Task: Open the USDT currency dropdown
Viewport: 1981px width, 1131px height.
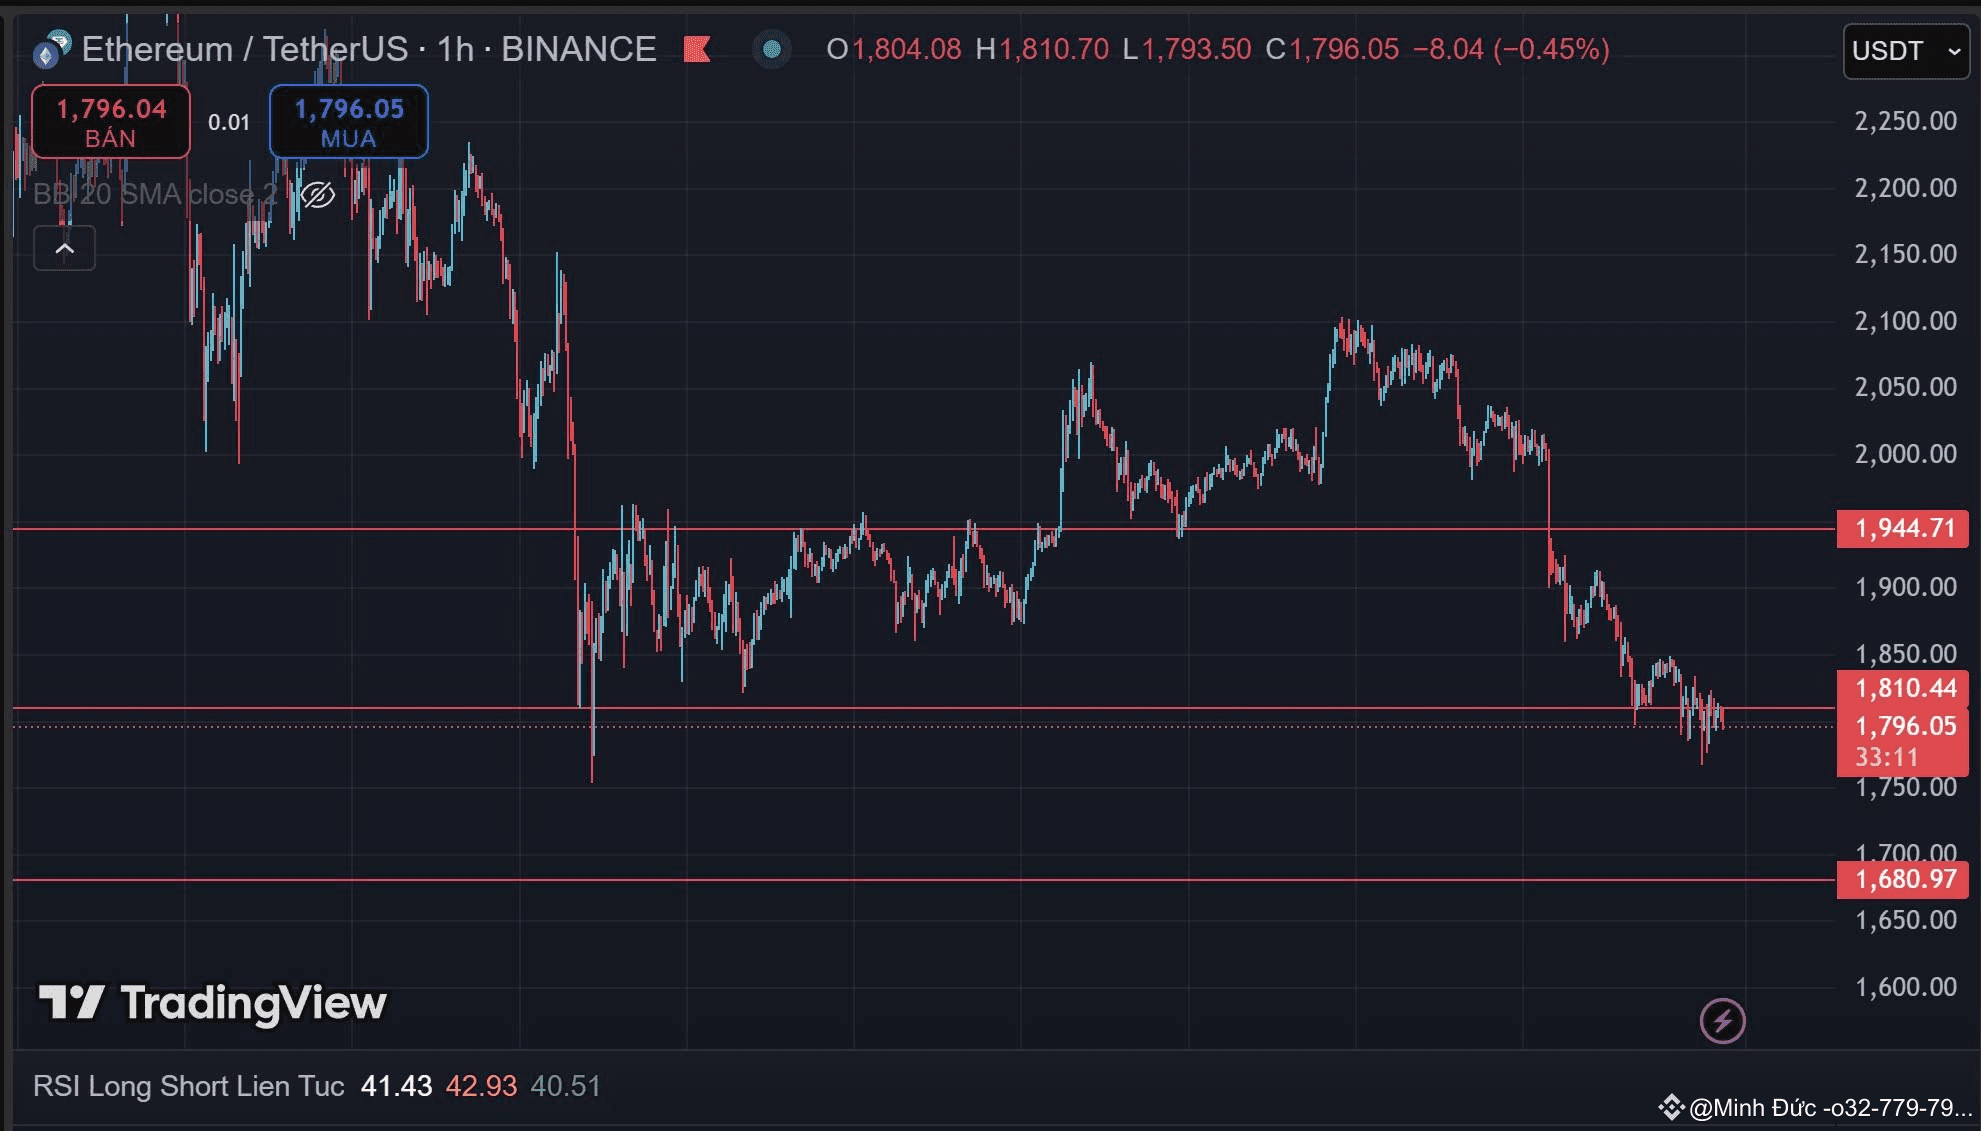Action: click(1906, 51)
